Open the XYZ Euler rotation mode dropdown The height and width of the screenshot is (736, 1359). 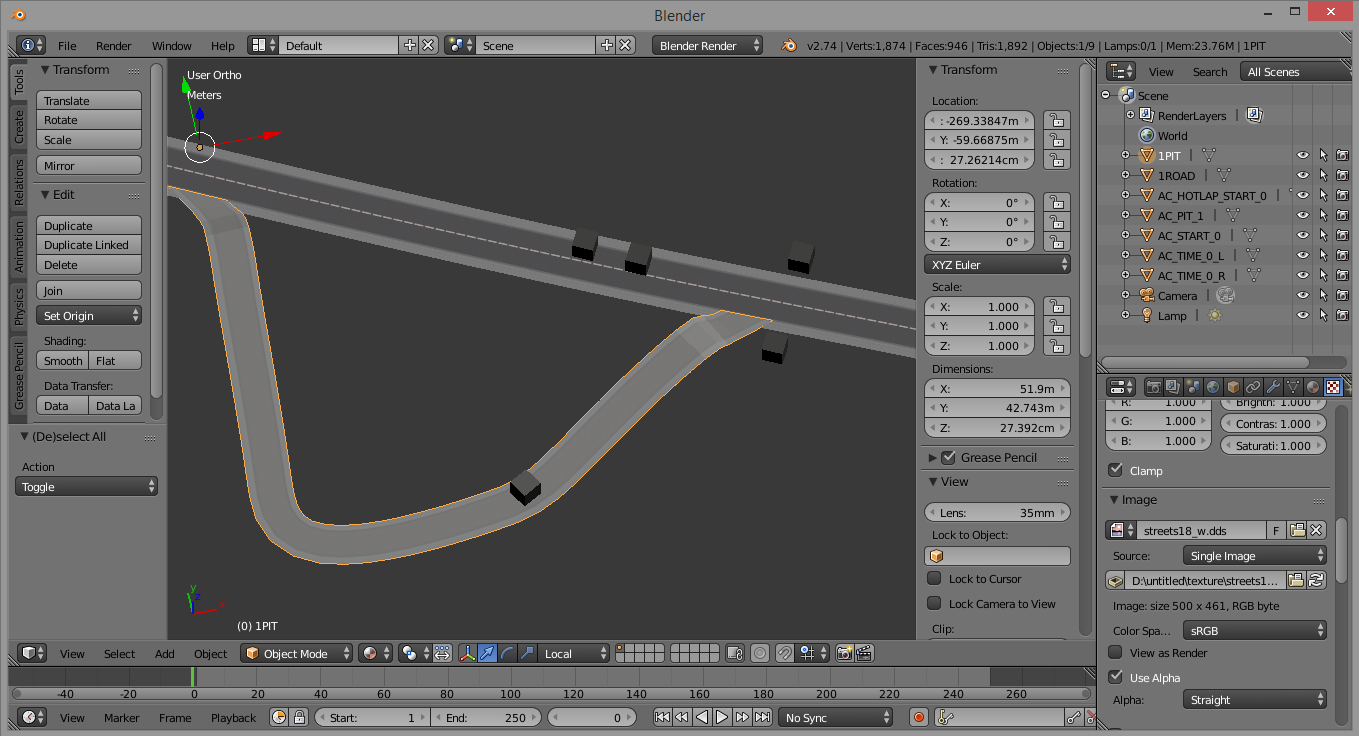pyautogui.click(x=998, y=264)
